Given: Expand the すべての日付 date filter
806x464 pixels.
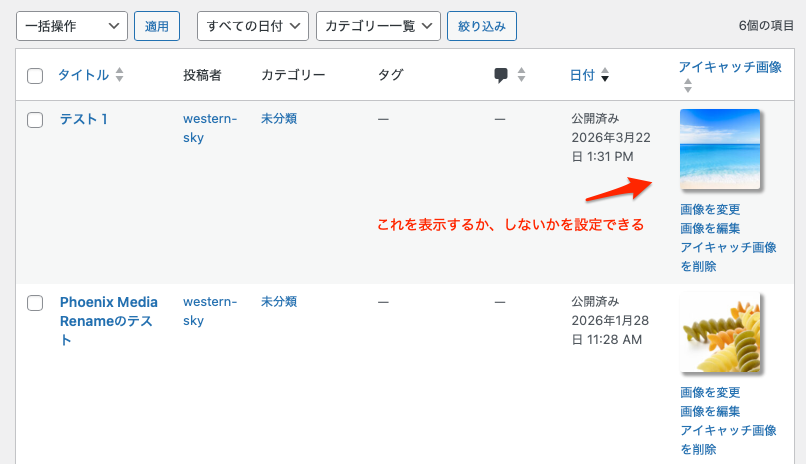Looking at the screenshot, I should pyautogui.click(x=252, y=26).
